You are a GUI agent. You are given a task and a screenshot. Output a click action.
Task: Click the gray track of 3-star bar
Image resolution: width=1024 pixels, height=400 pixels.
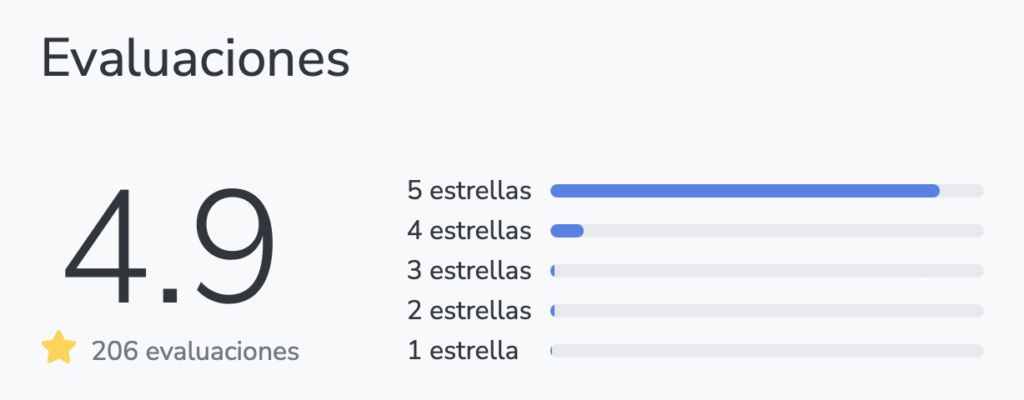(769, 271)
